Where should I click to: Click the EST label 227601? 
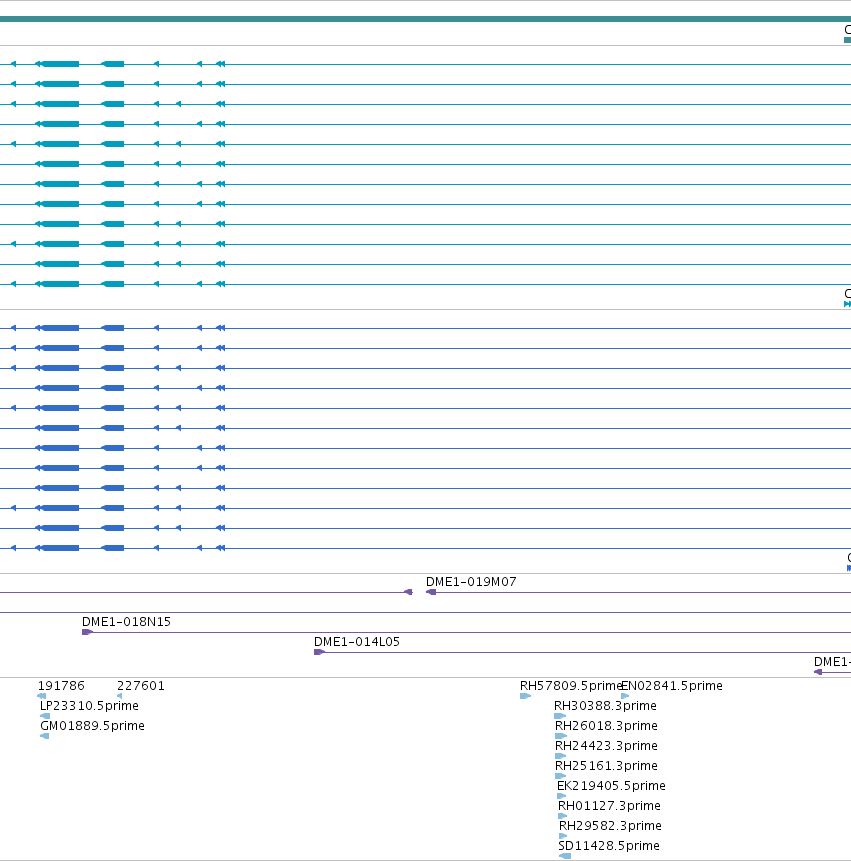[141, 685]
